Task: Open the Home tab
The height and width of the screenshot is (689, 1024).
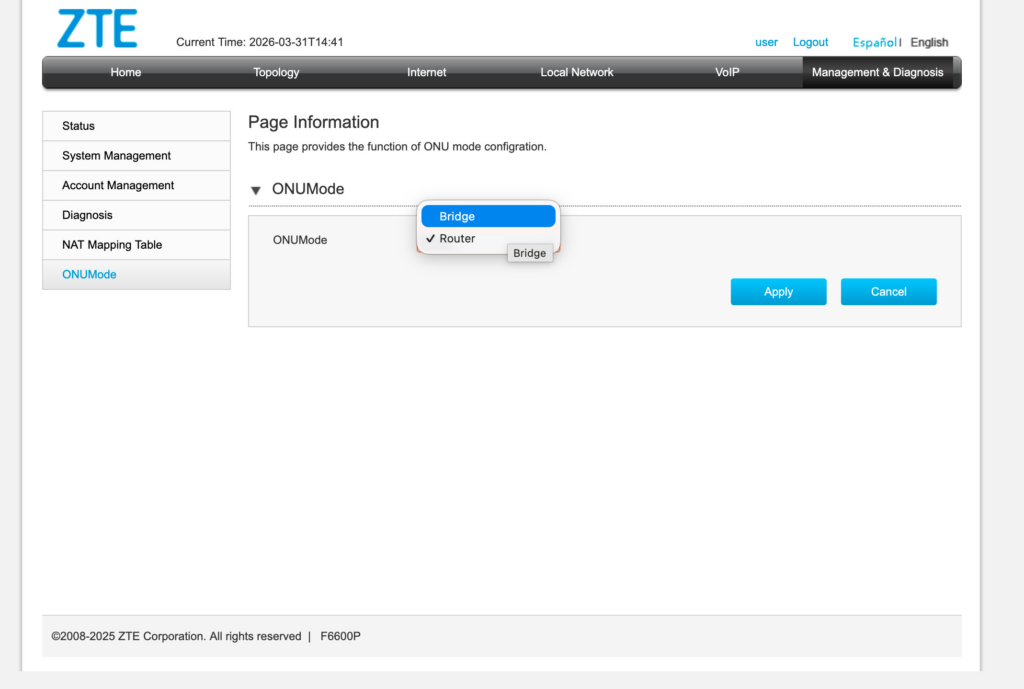Action: (126, 72)
